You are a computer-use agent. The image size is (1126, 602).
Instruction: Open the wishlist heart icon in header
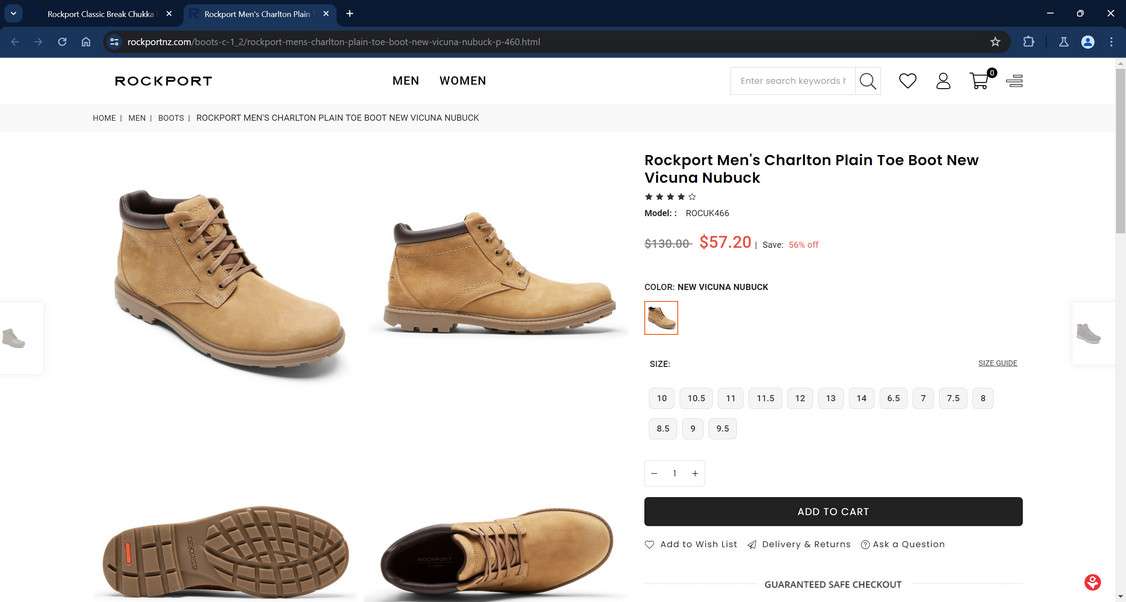coord(907,81)
